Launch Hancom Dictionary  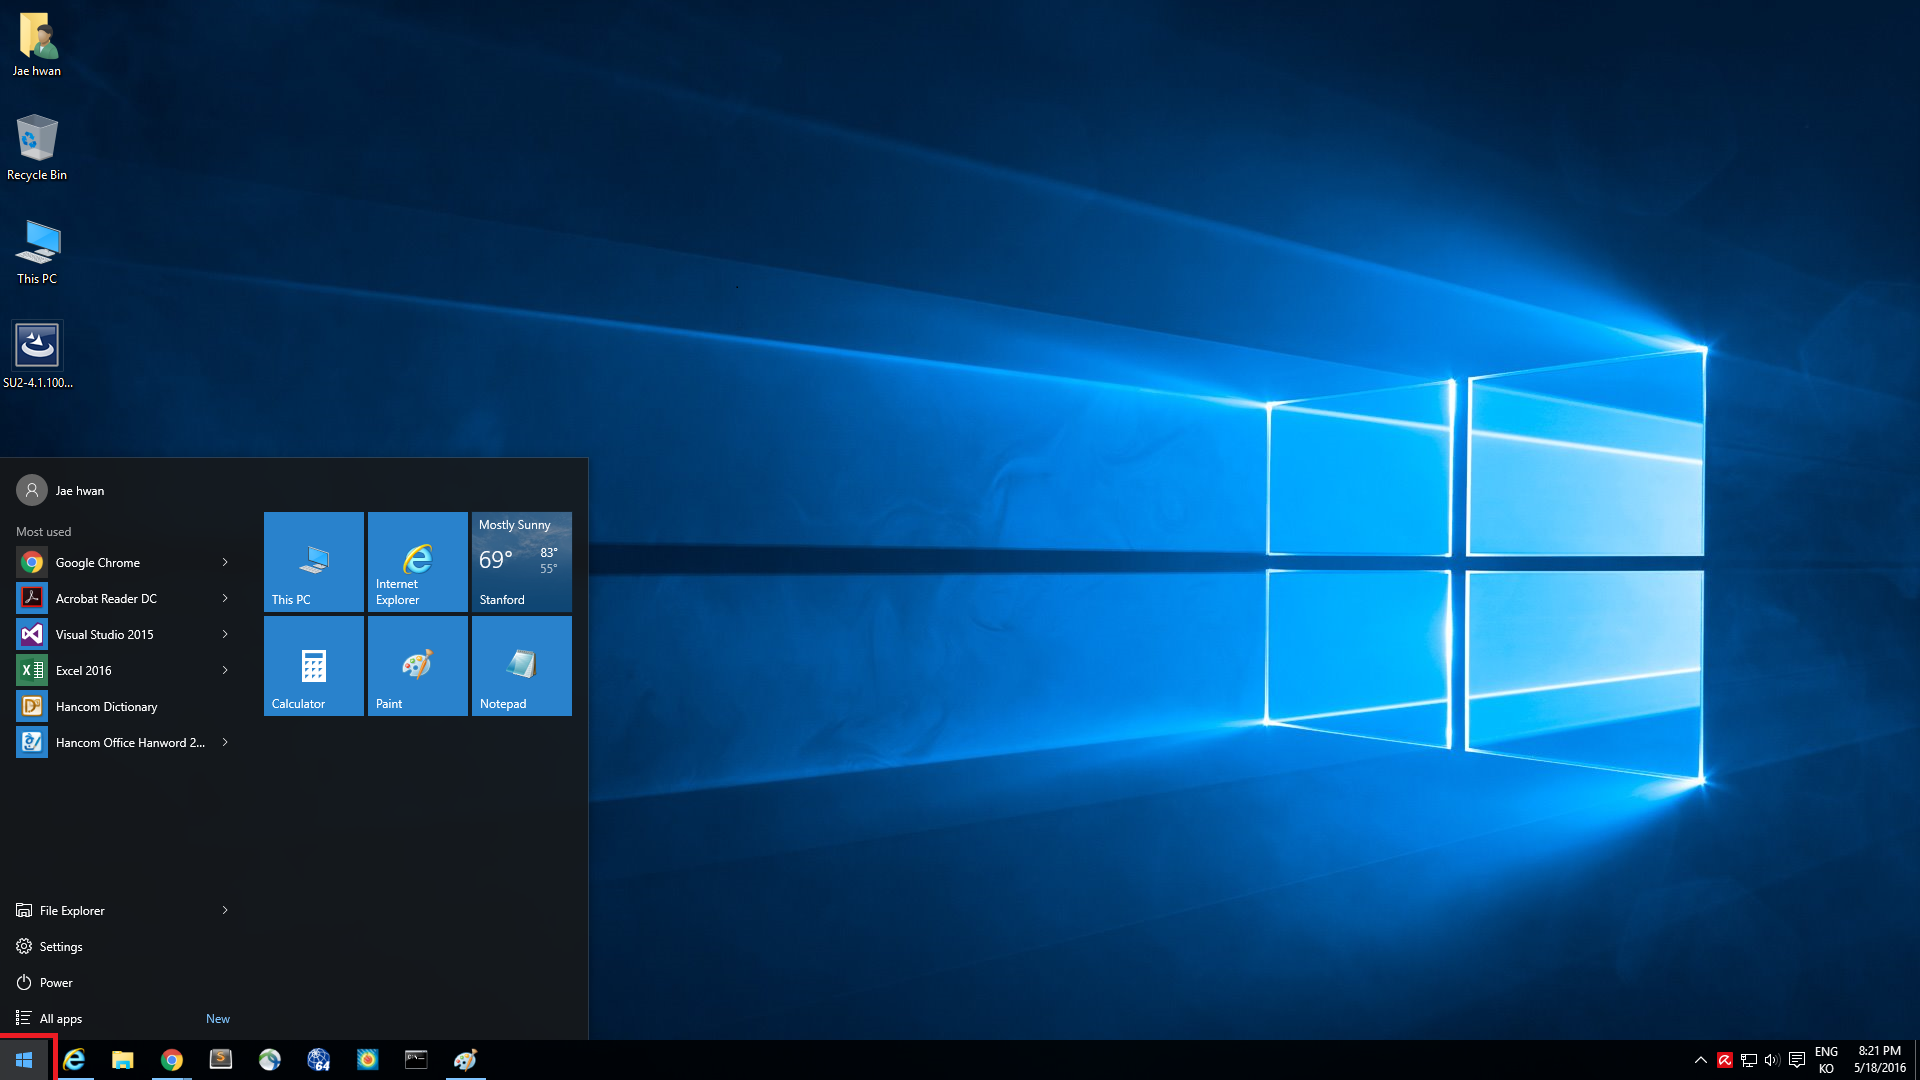tap(106, 706)
